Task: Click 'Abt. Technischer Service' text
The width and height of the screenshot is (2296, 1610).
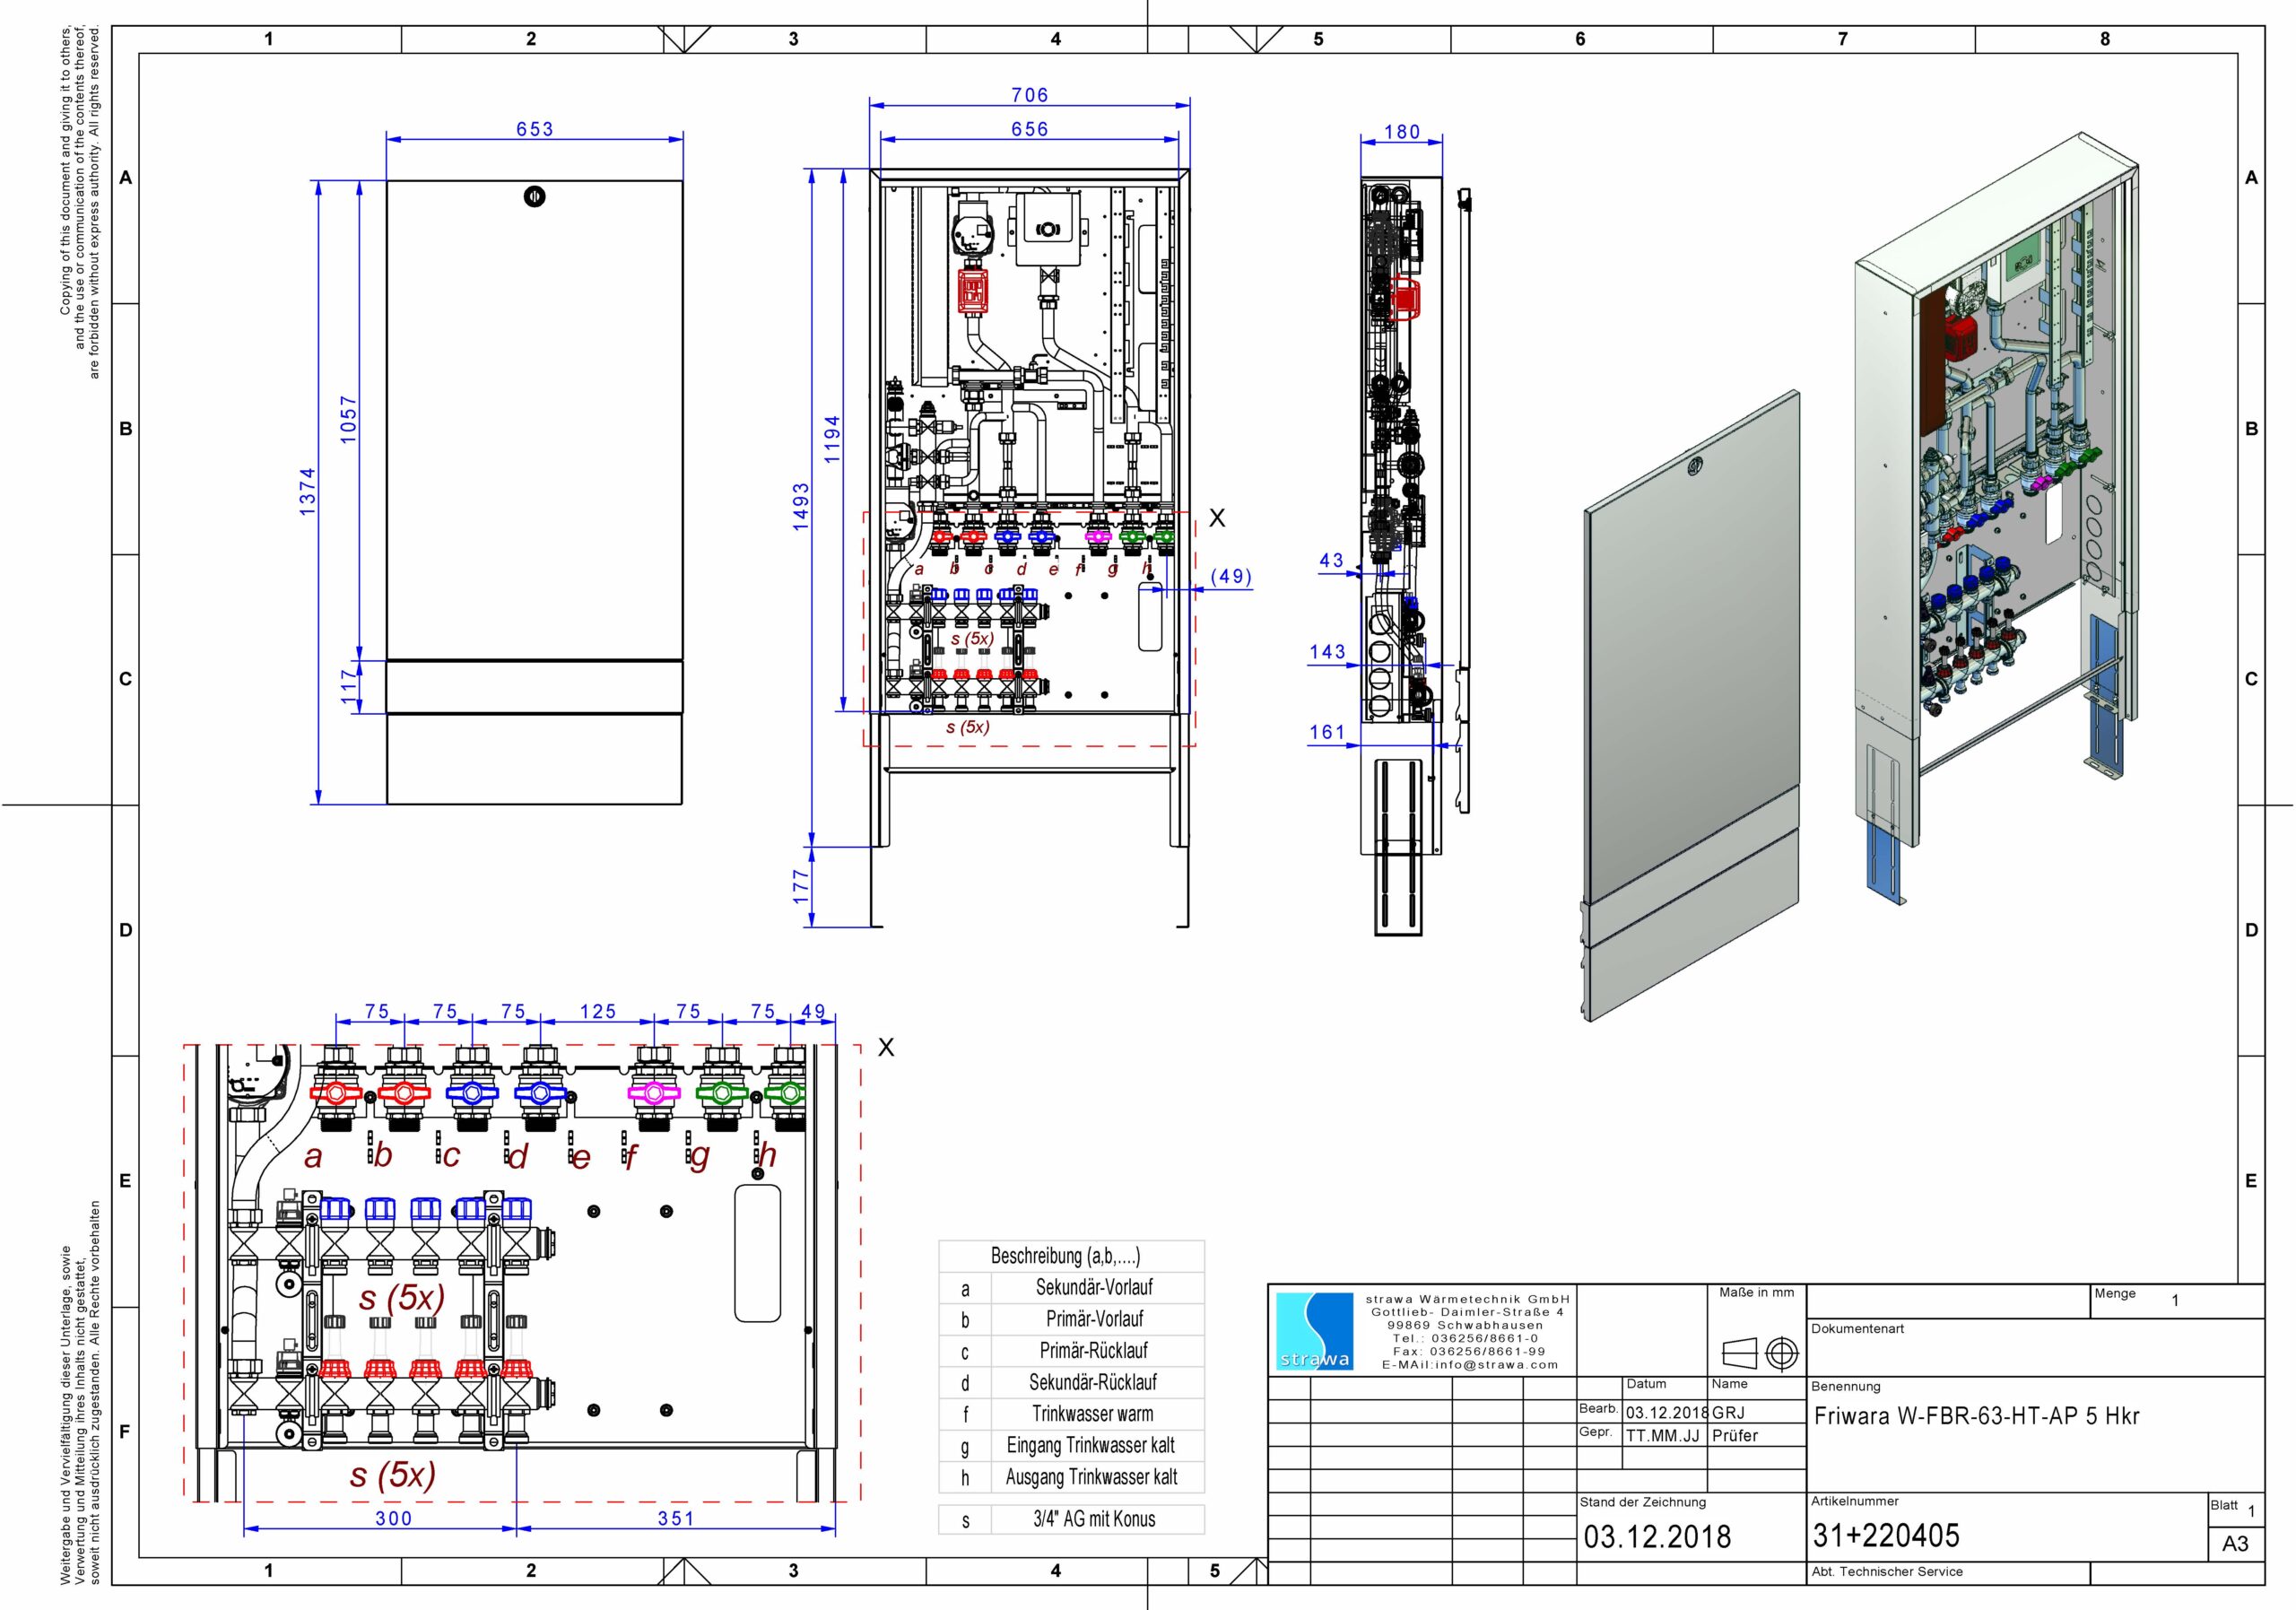Action: [x=1886, y=1572]
